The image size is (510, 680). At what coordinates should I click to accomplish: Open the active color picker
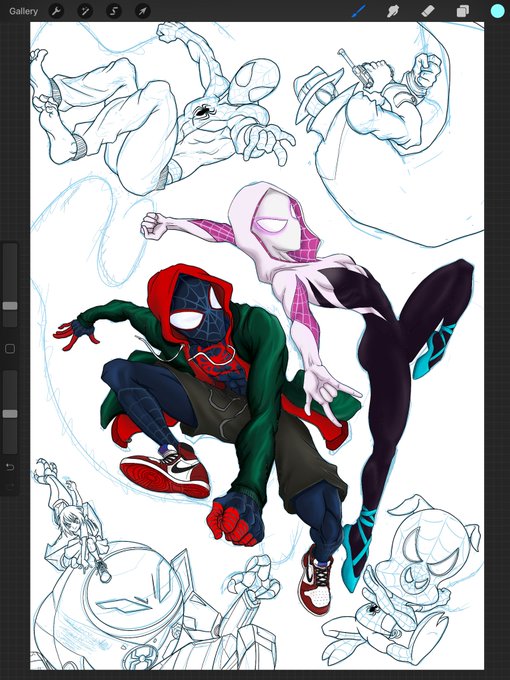pos(497,11)
